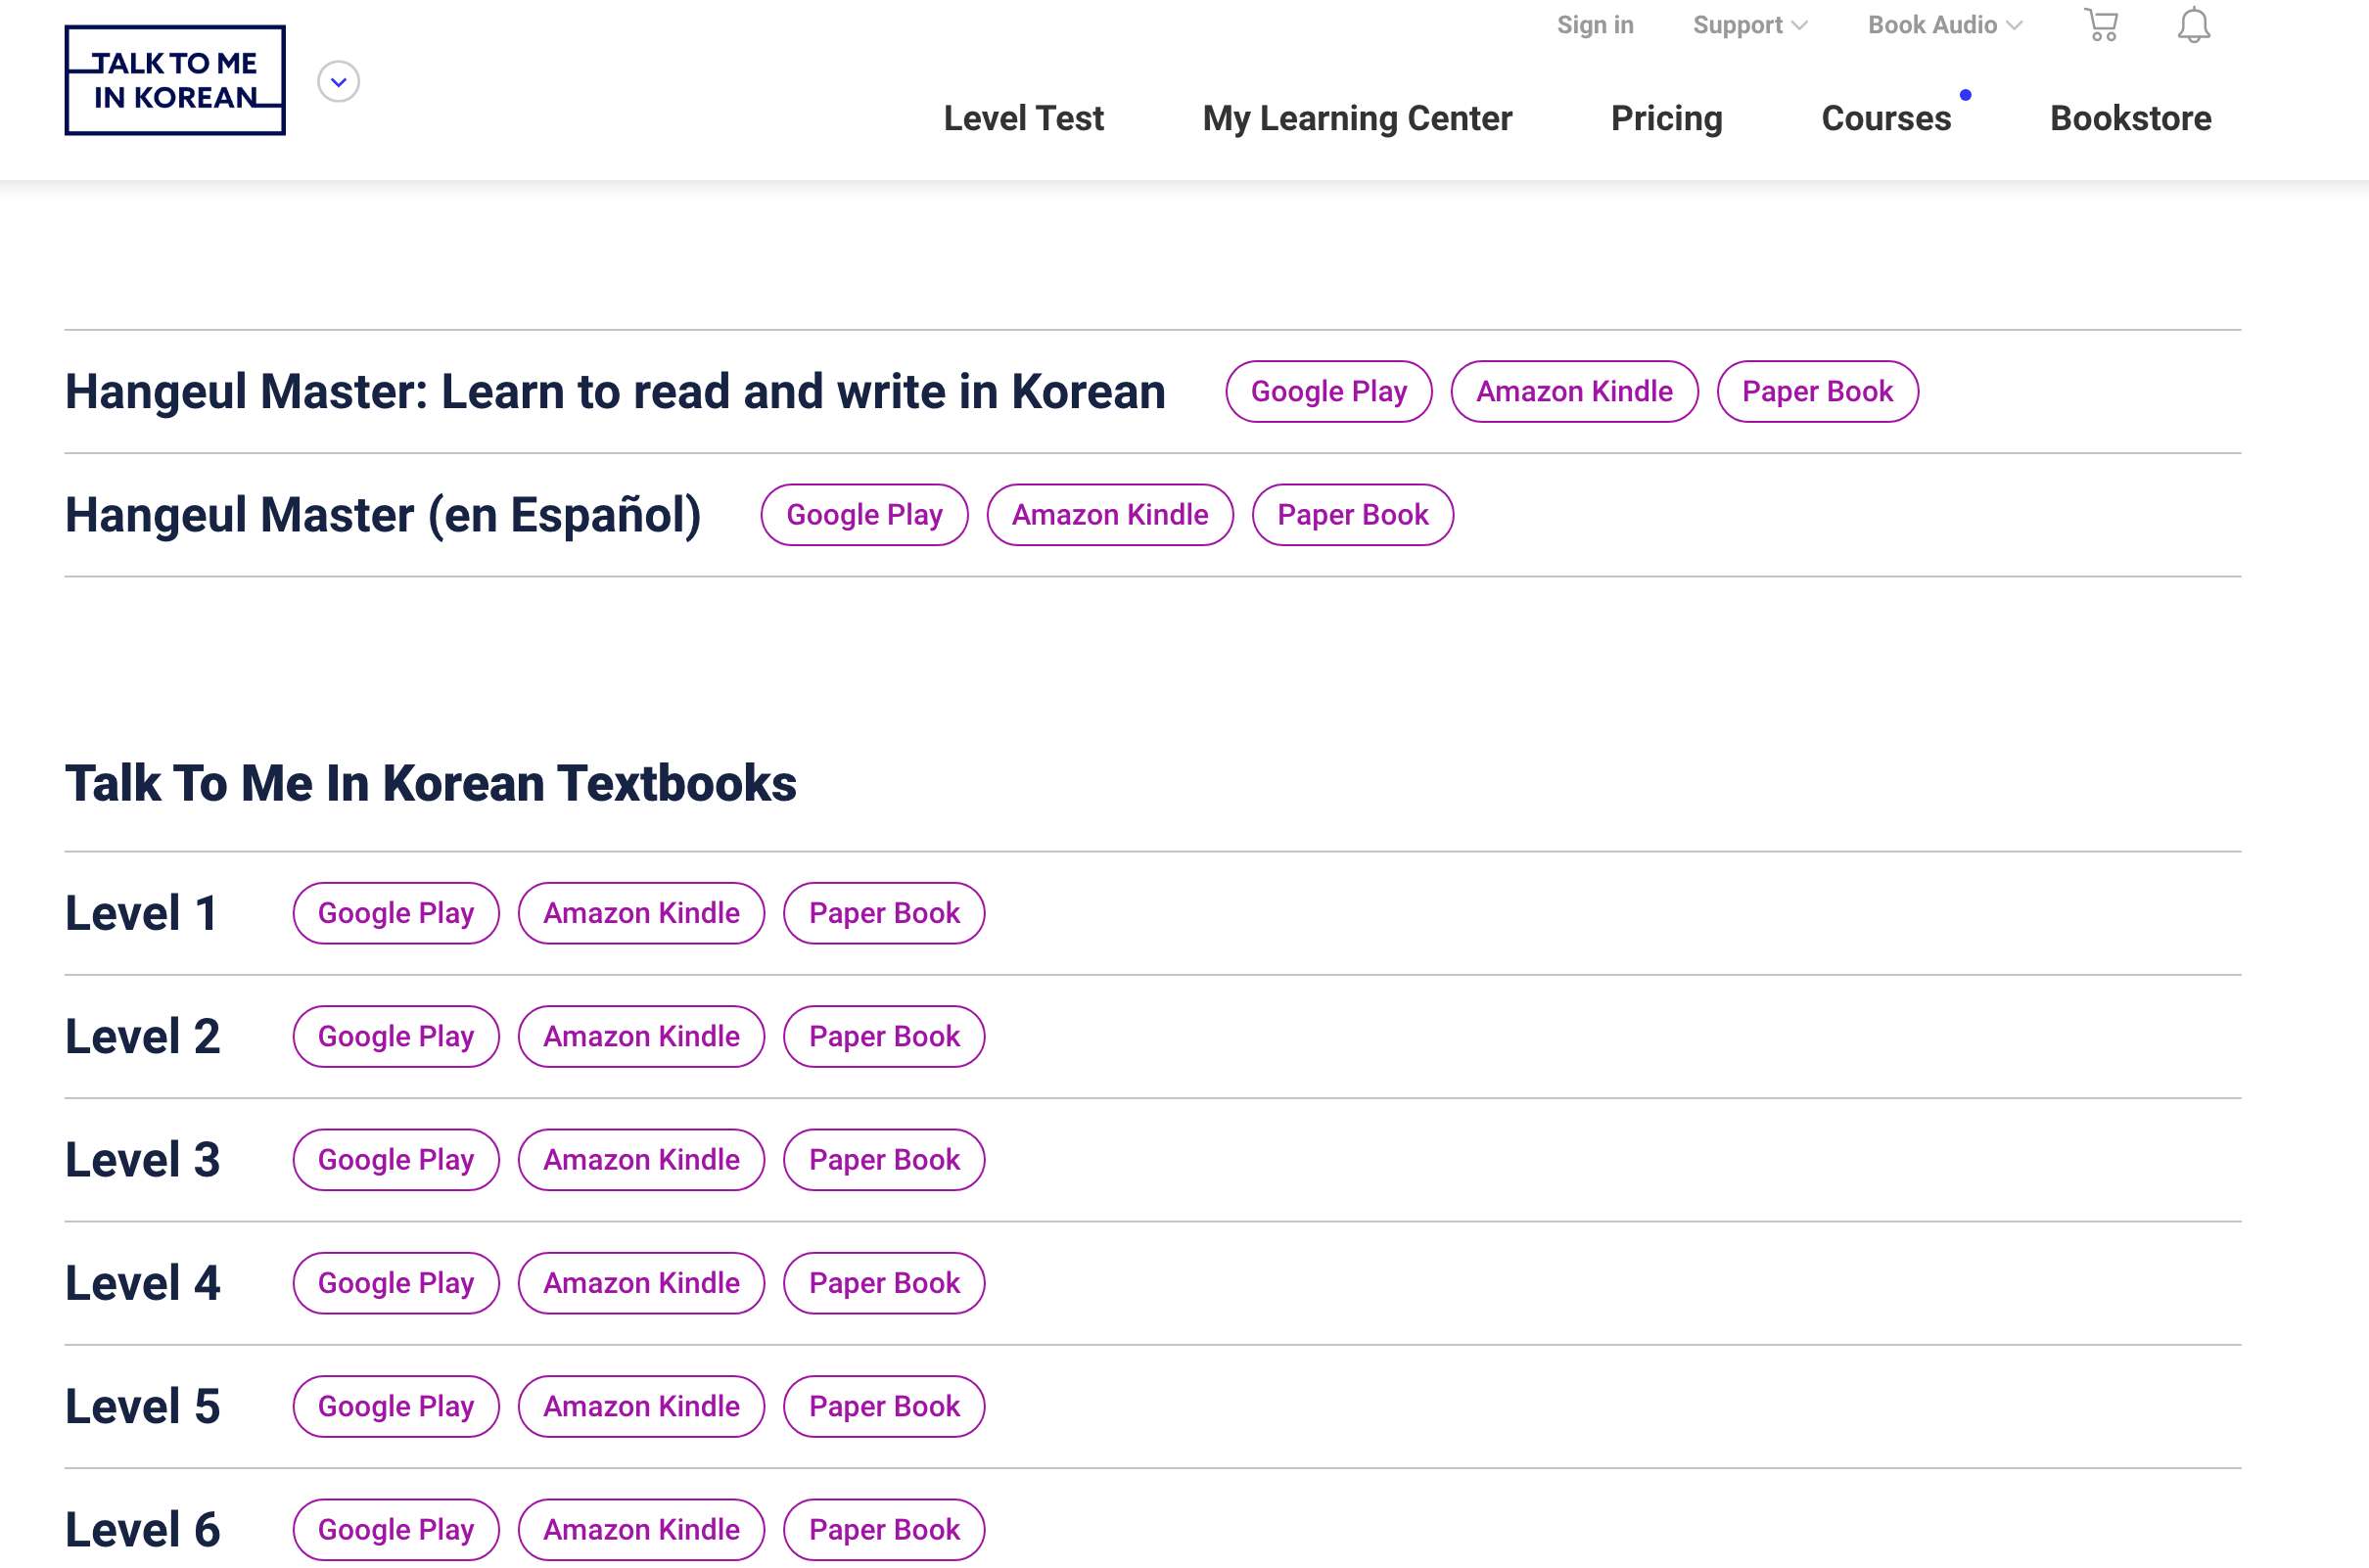Open the Pricing page

1666,118
